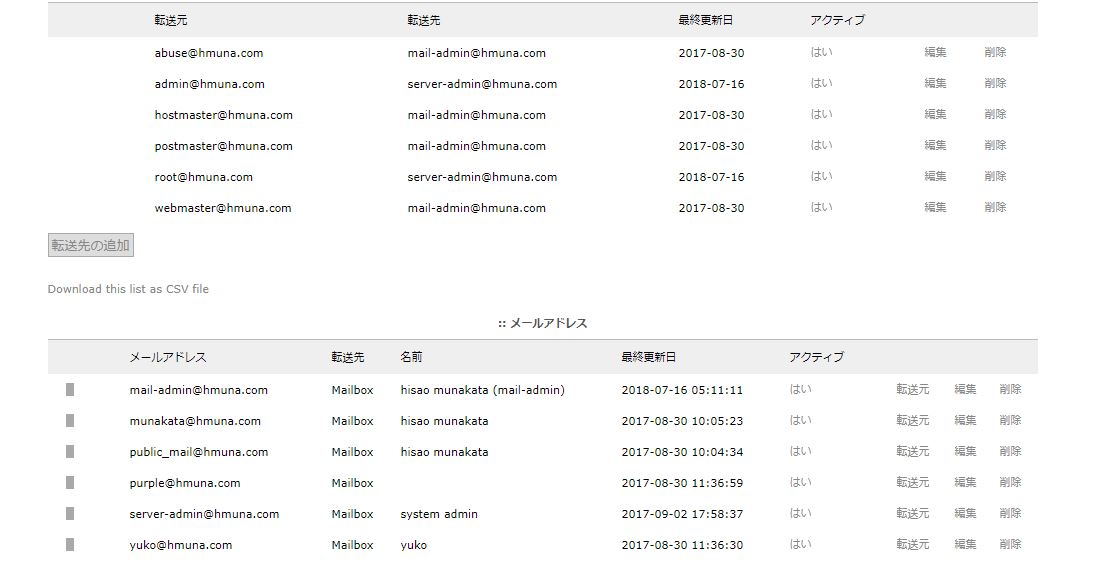The height and width of the screenshot is (566, 1094).
Task: Click the grey marker beside purple@hmuna.com
Action: [70, 483]
